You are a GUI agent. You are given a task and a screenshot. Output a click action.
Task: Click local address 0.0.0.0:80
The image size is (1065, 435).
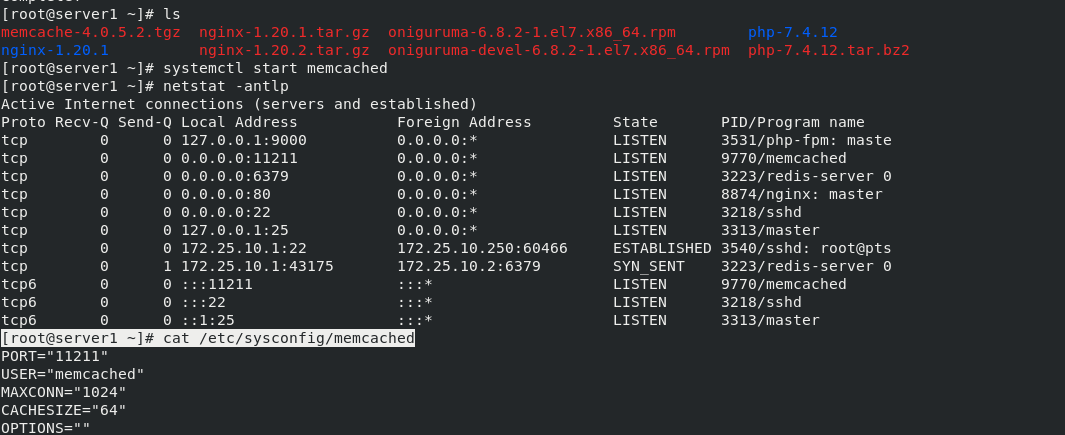tap(225, 194)
